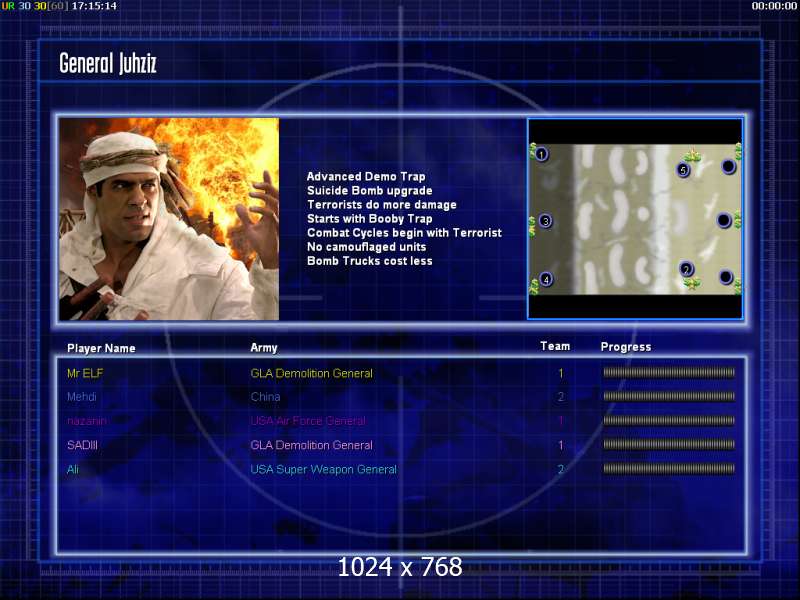Select player name Mr ELF
Image resolution: width=800 pixels, height=600 pixels.
[85, 373]
